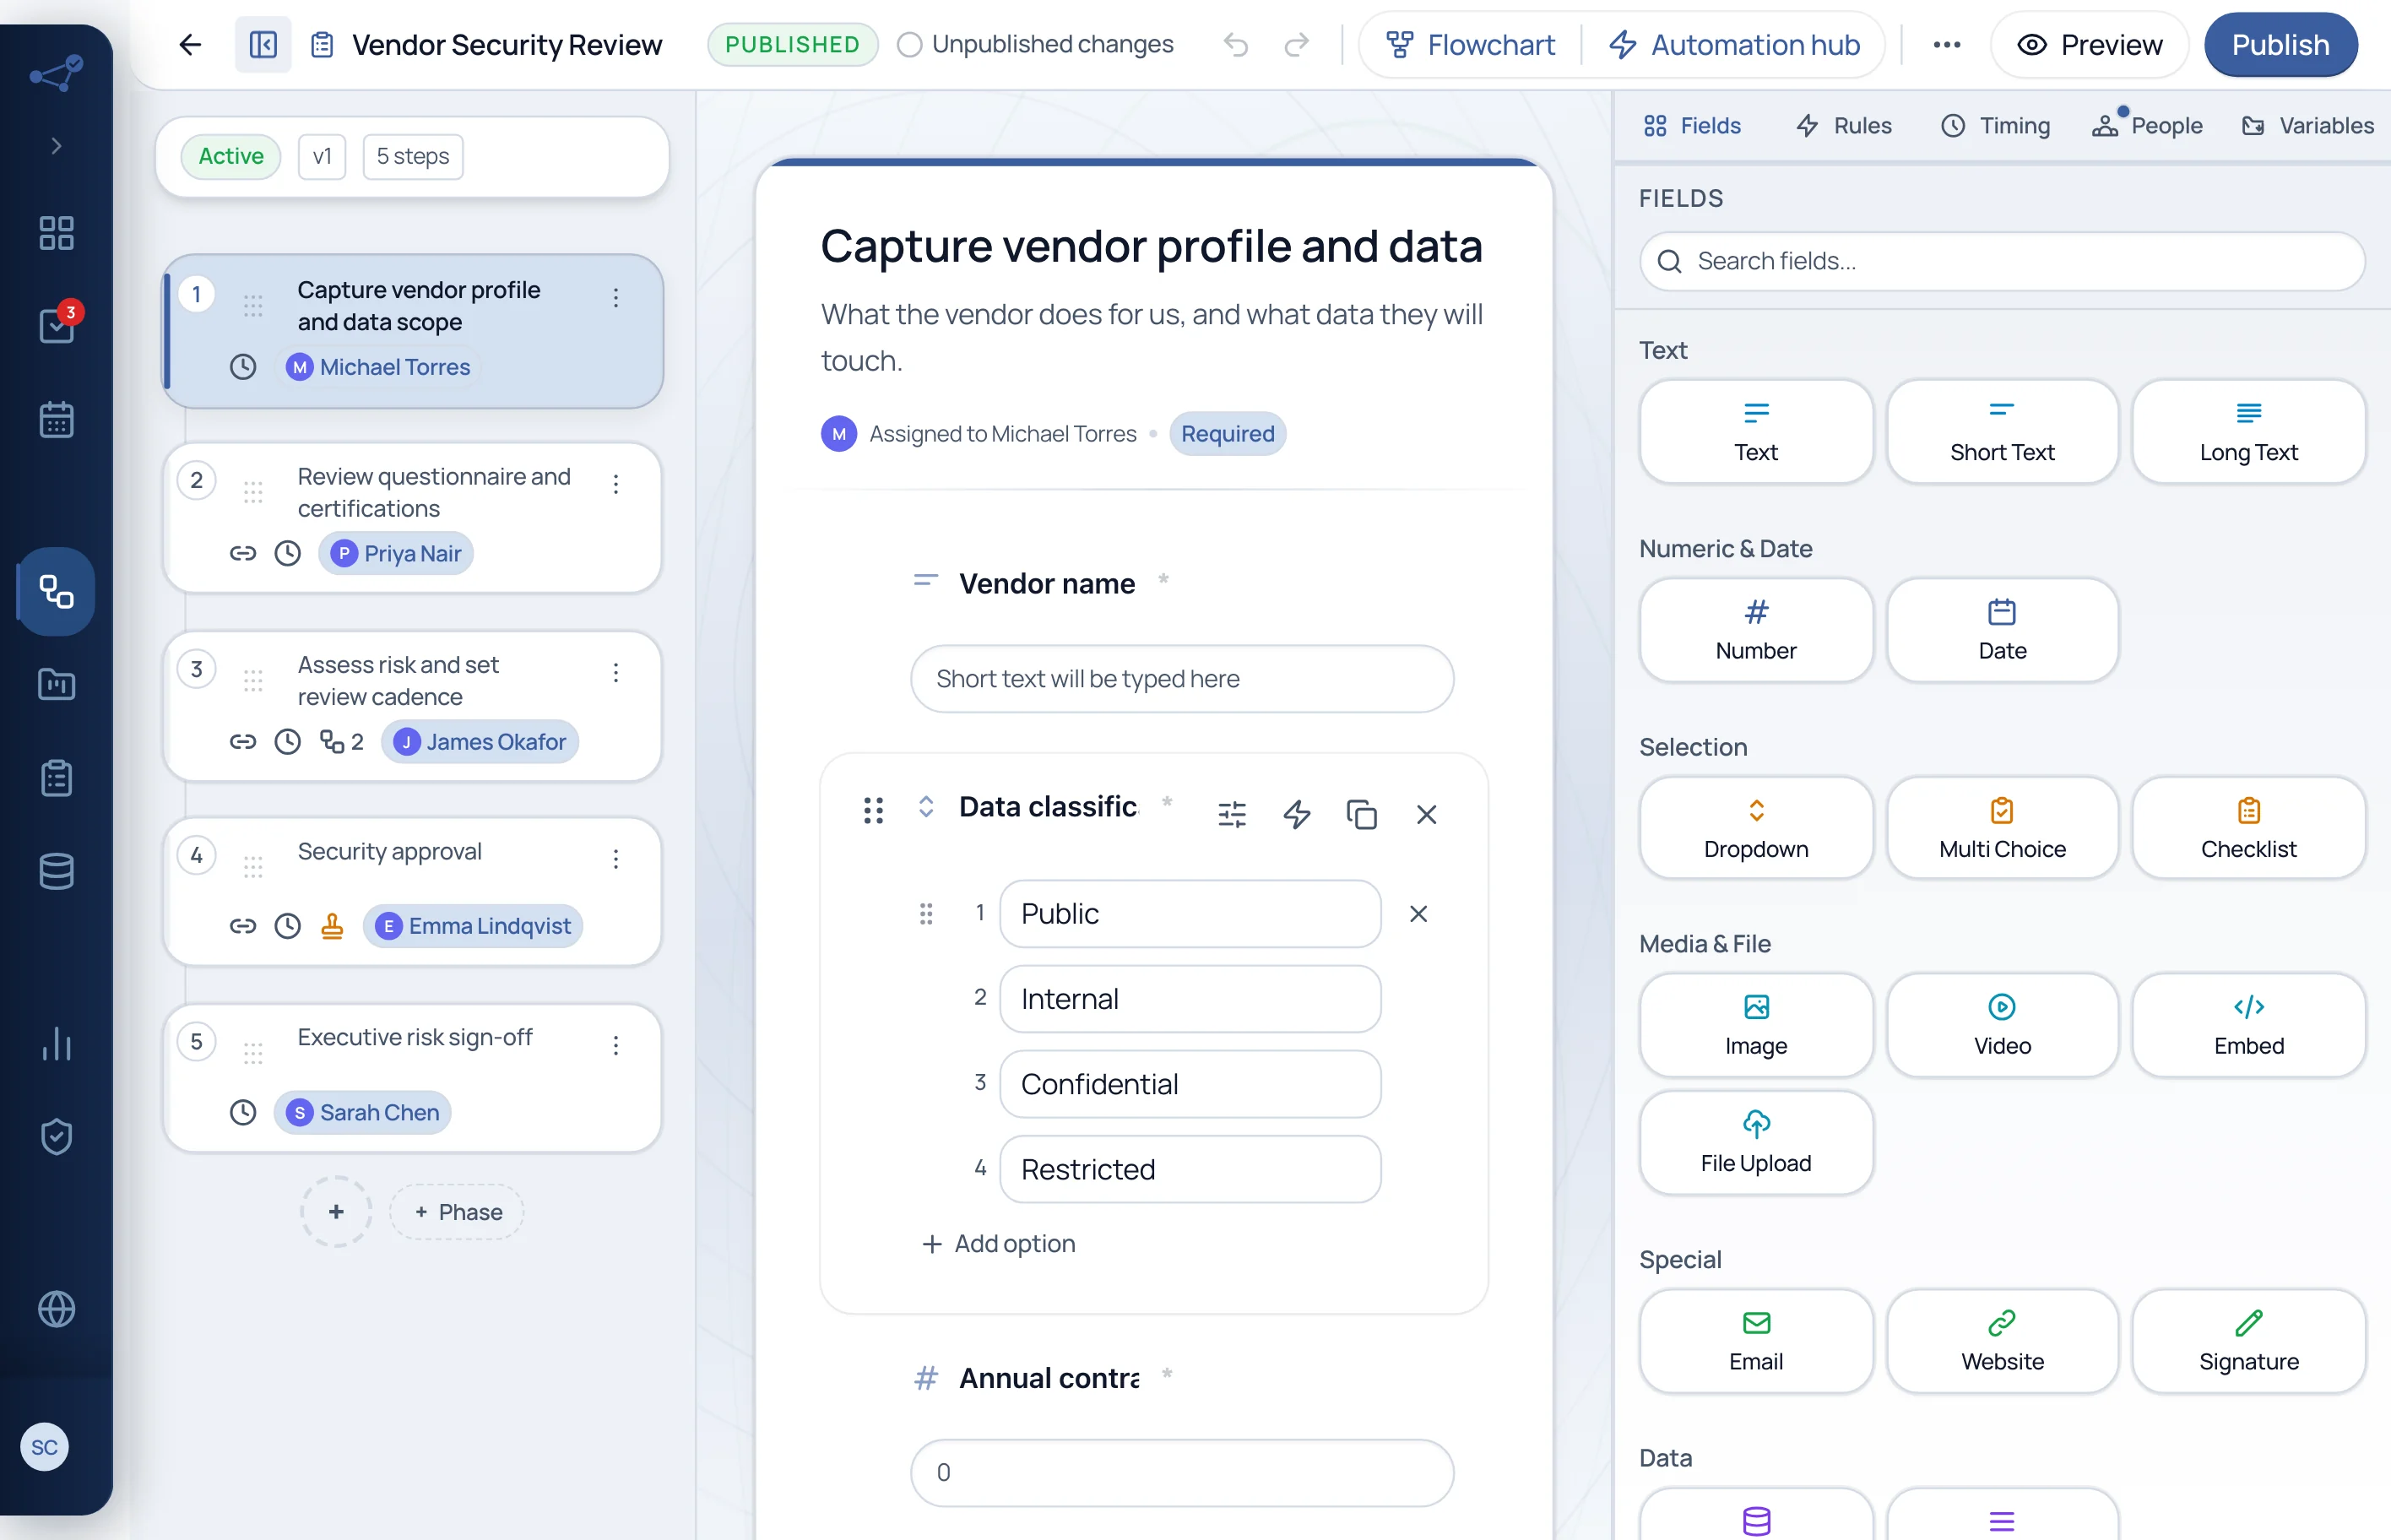Screen dimensions: 2391x1540
Task: Click the Vendor name short text input
Action: point(1182,679)
